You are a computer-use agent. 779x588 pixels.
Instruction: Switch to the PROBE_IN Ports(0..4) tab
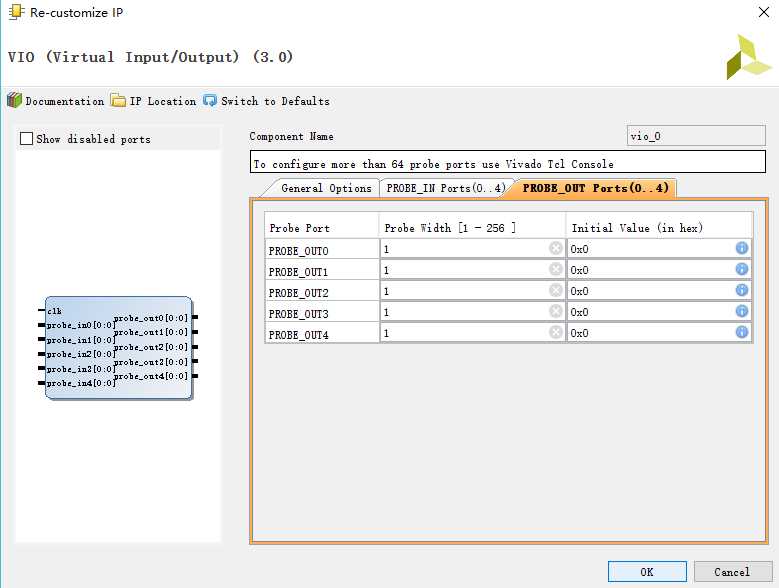coord(446,188)
